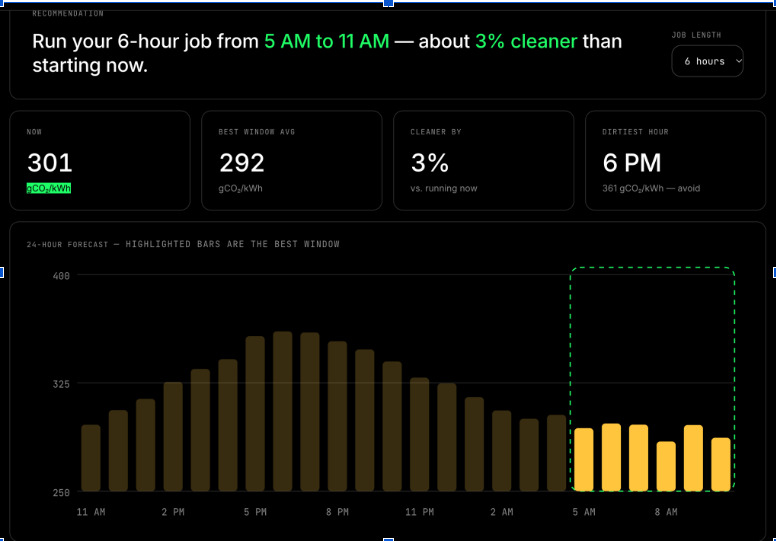Click the 2 PM forecast bar
The width and height of the screenshot is (776, 541).
(173, 437)
